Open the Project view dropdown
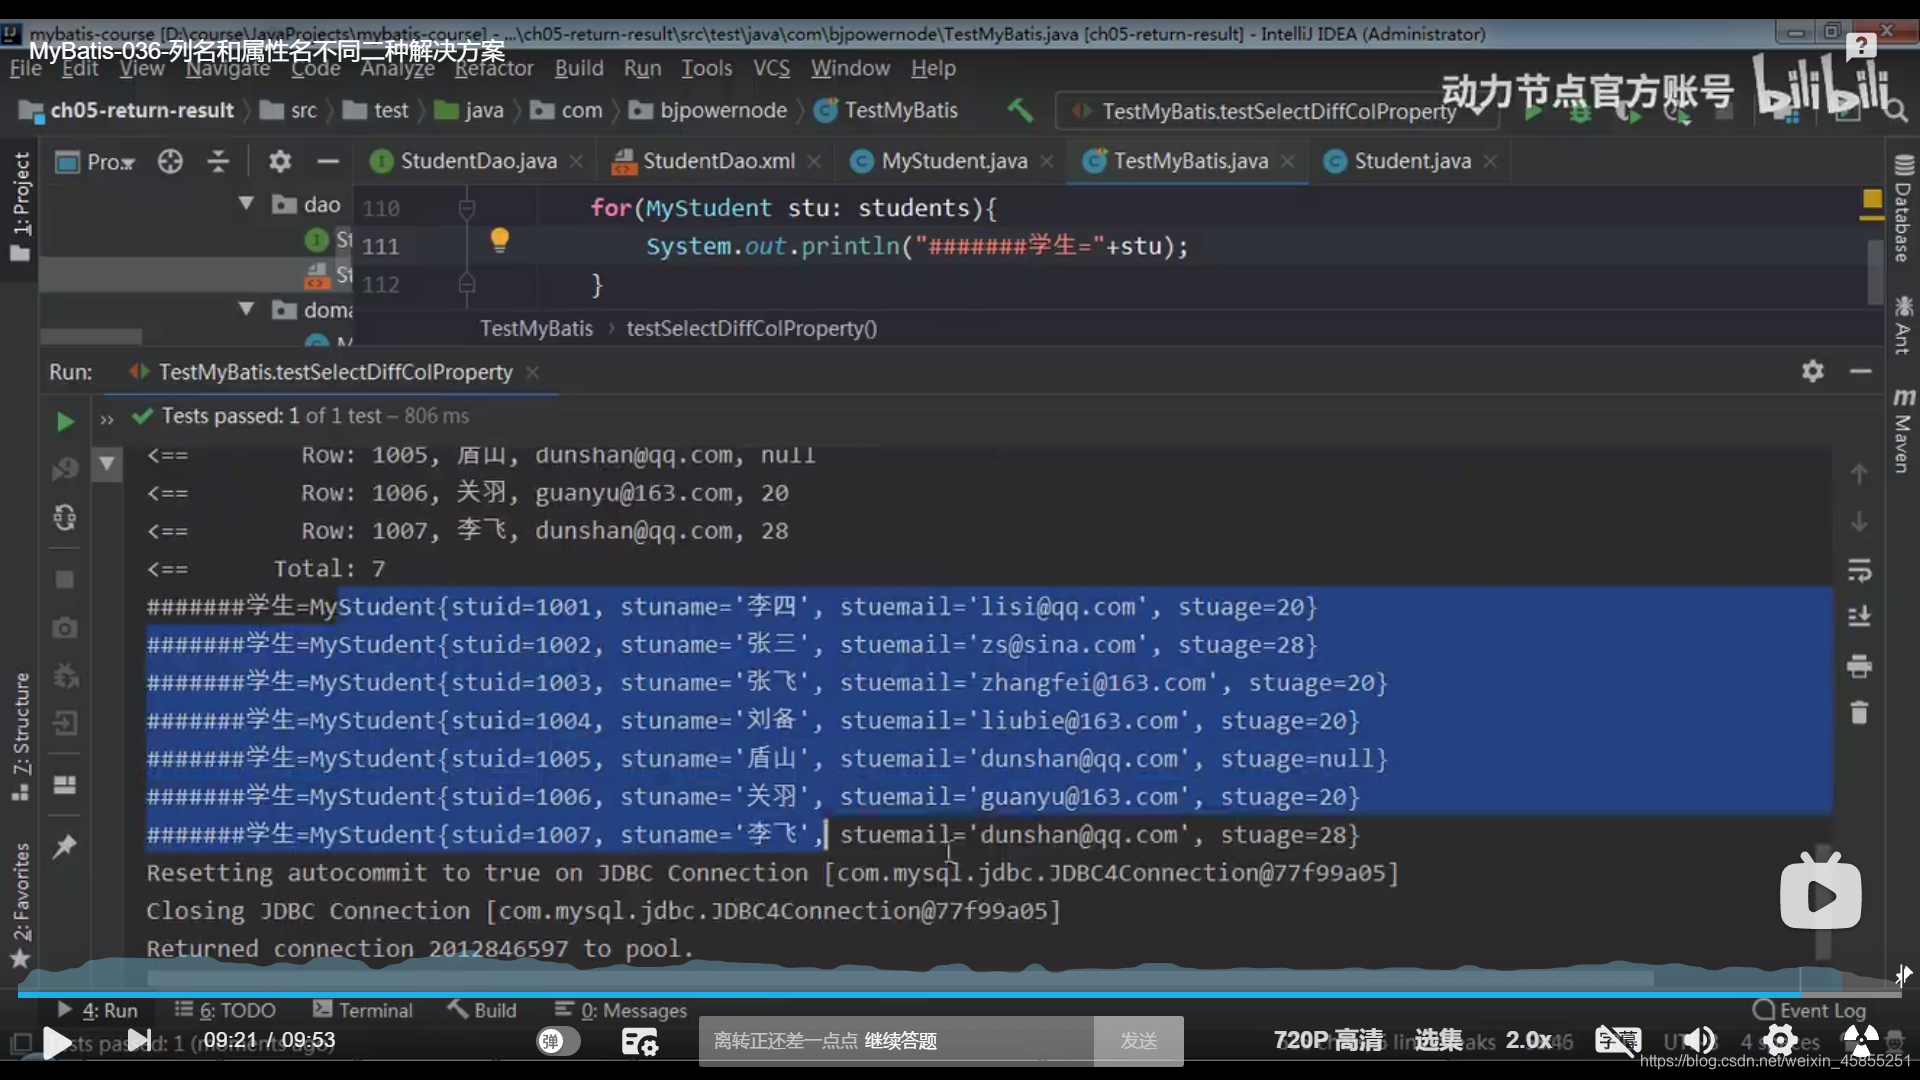 pyautogui.click(x=96, y=162)
